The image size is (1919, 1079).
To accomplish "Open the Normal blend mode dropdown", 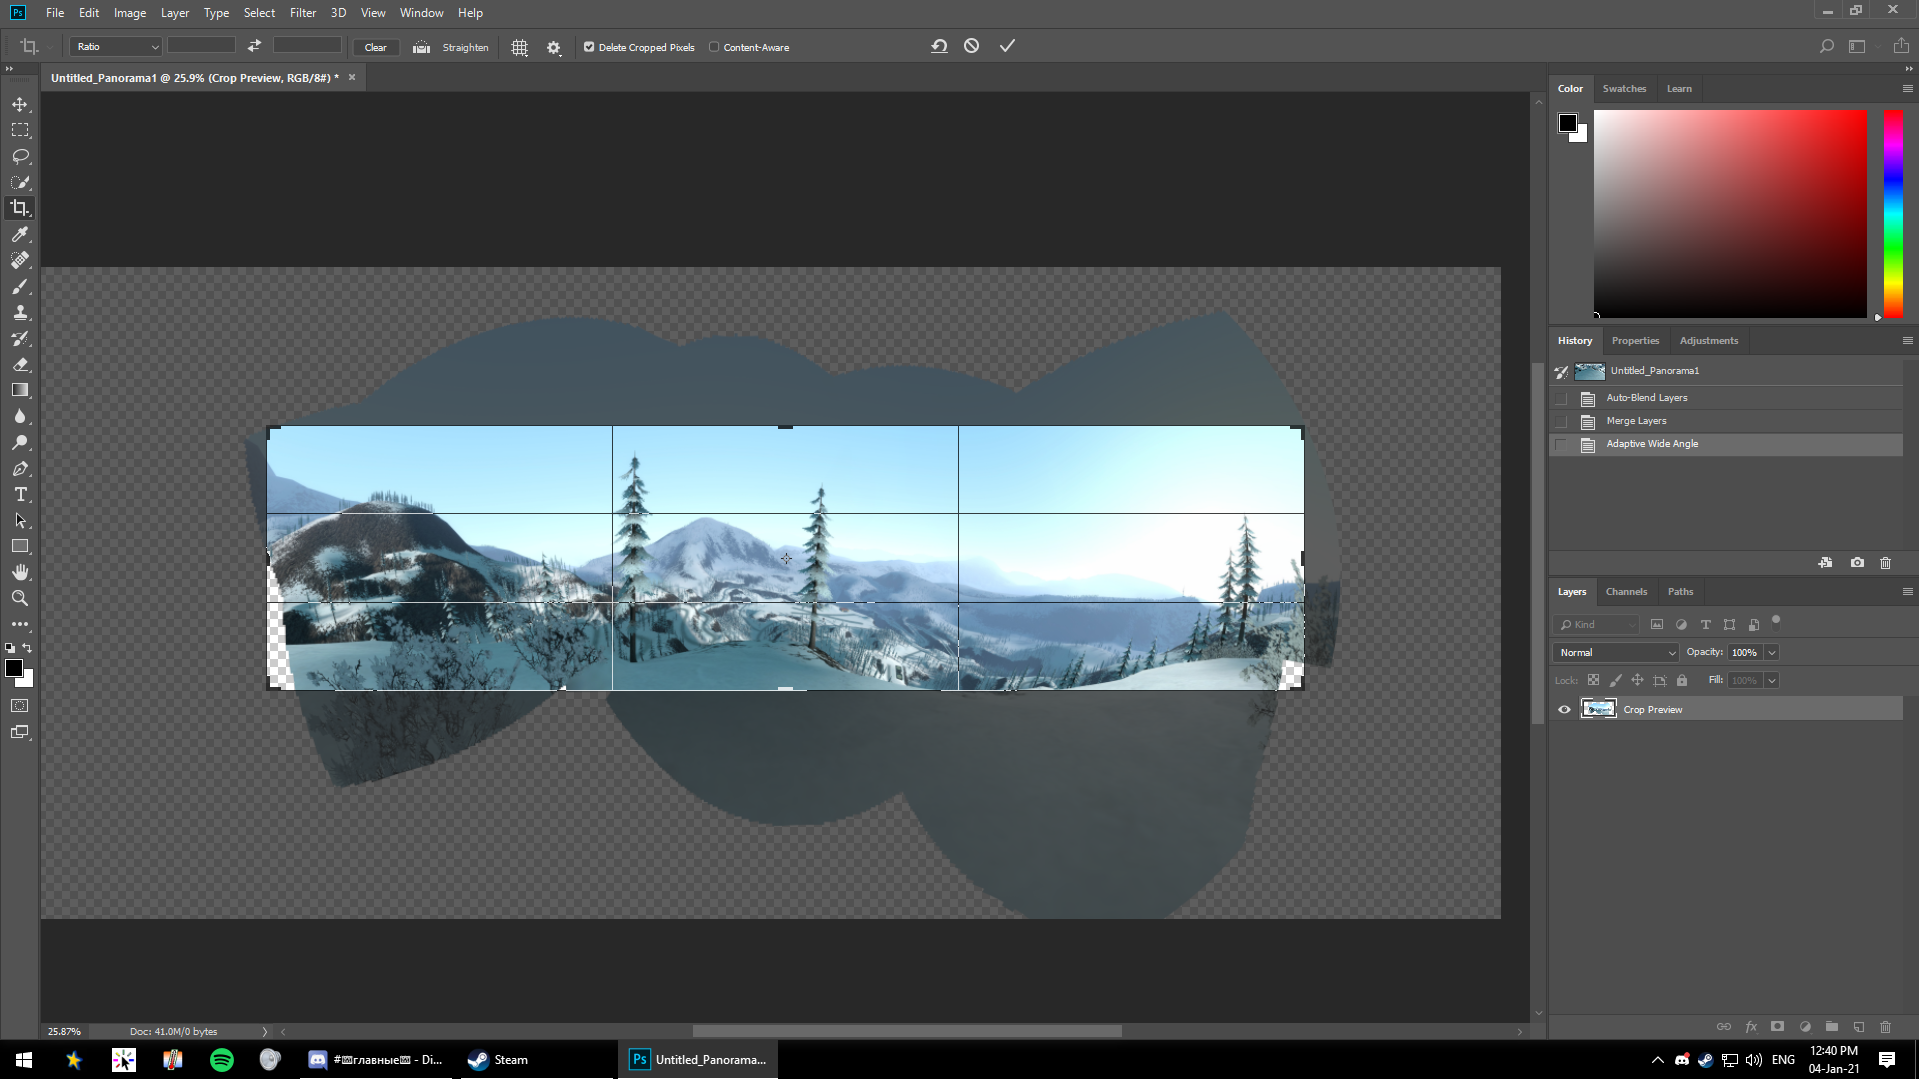I will coord(1615,652).
